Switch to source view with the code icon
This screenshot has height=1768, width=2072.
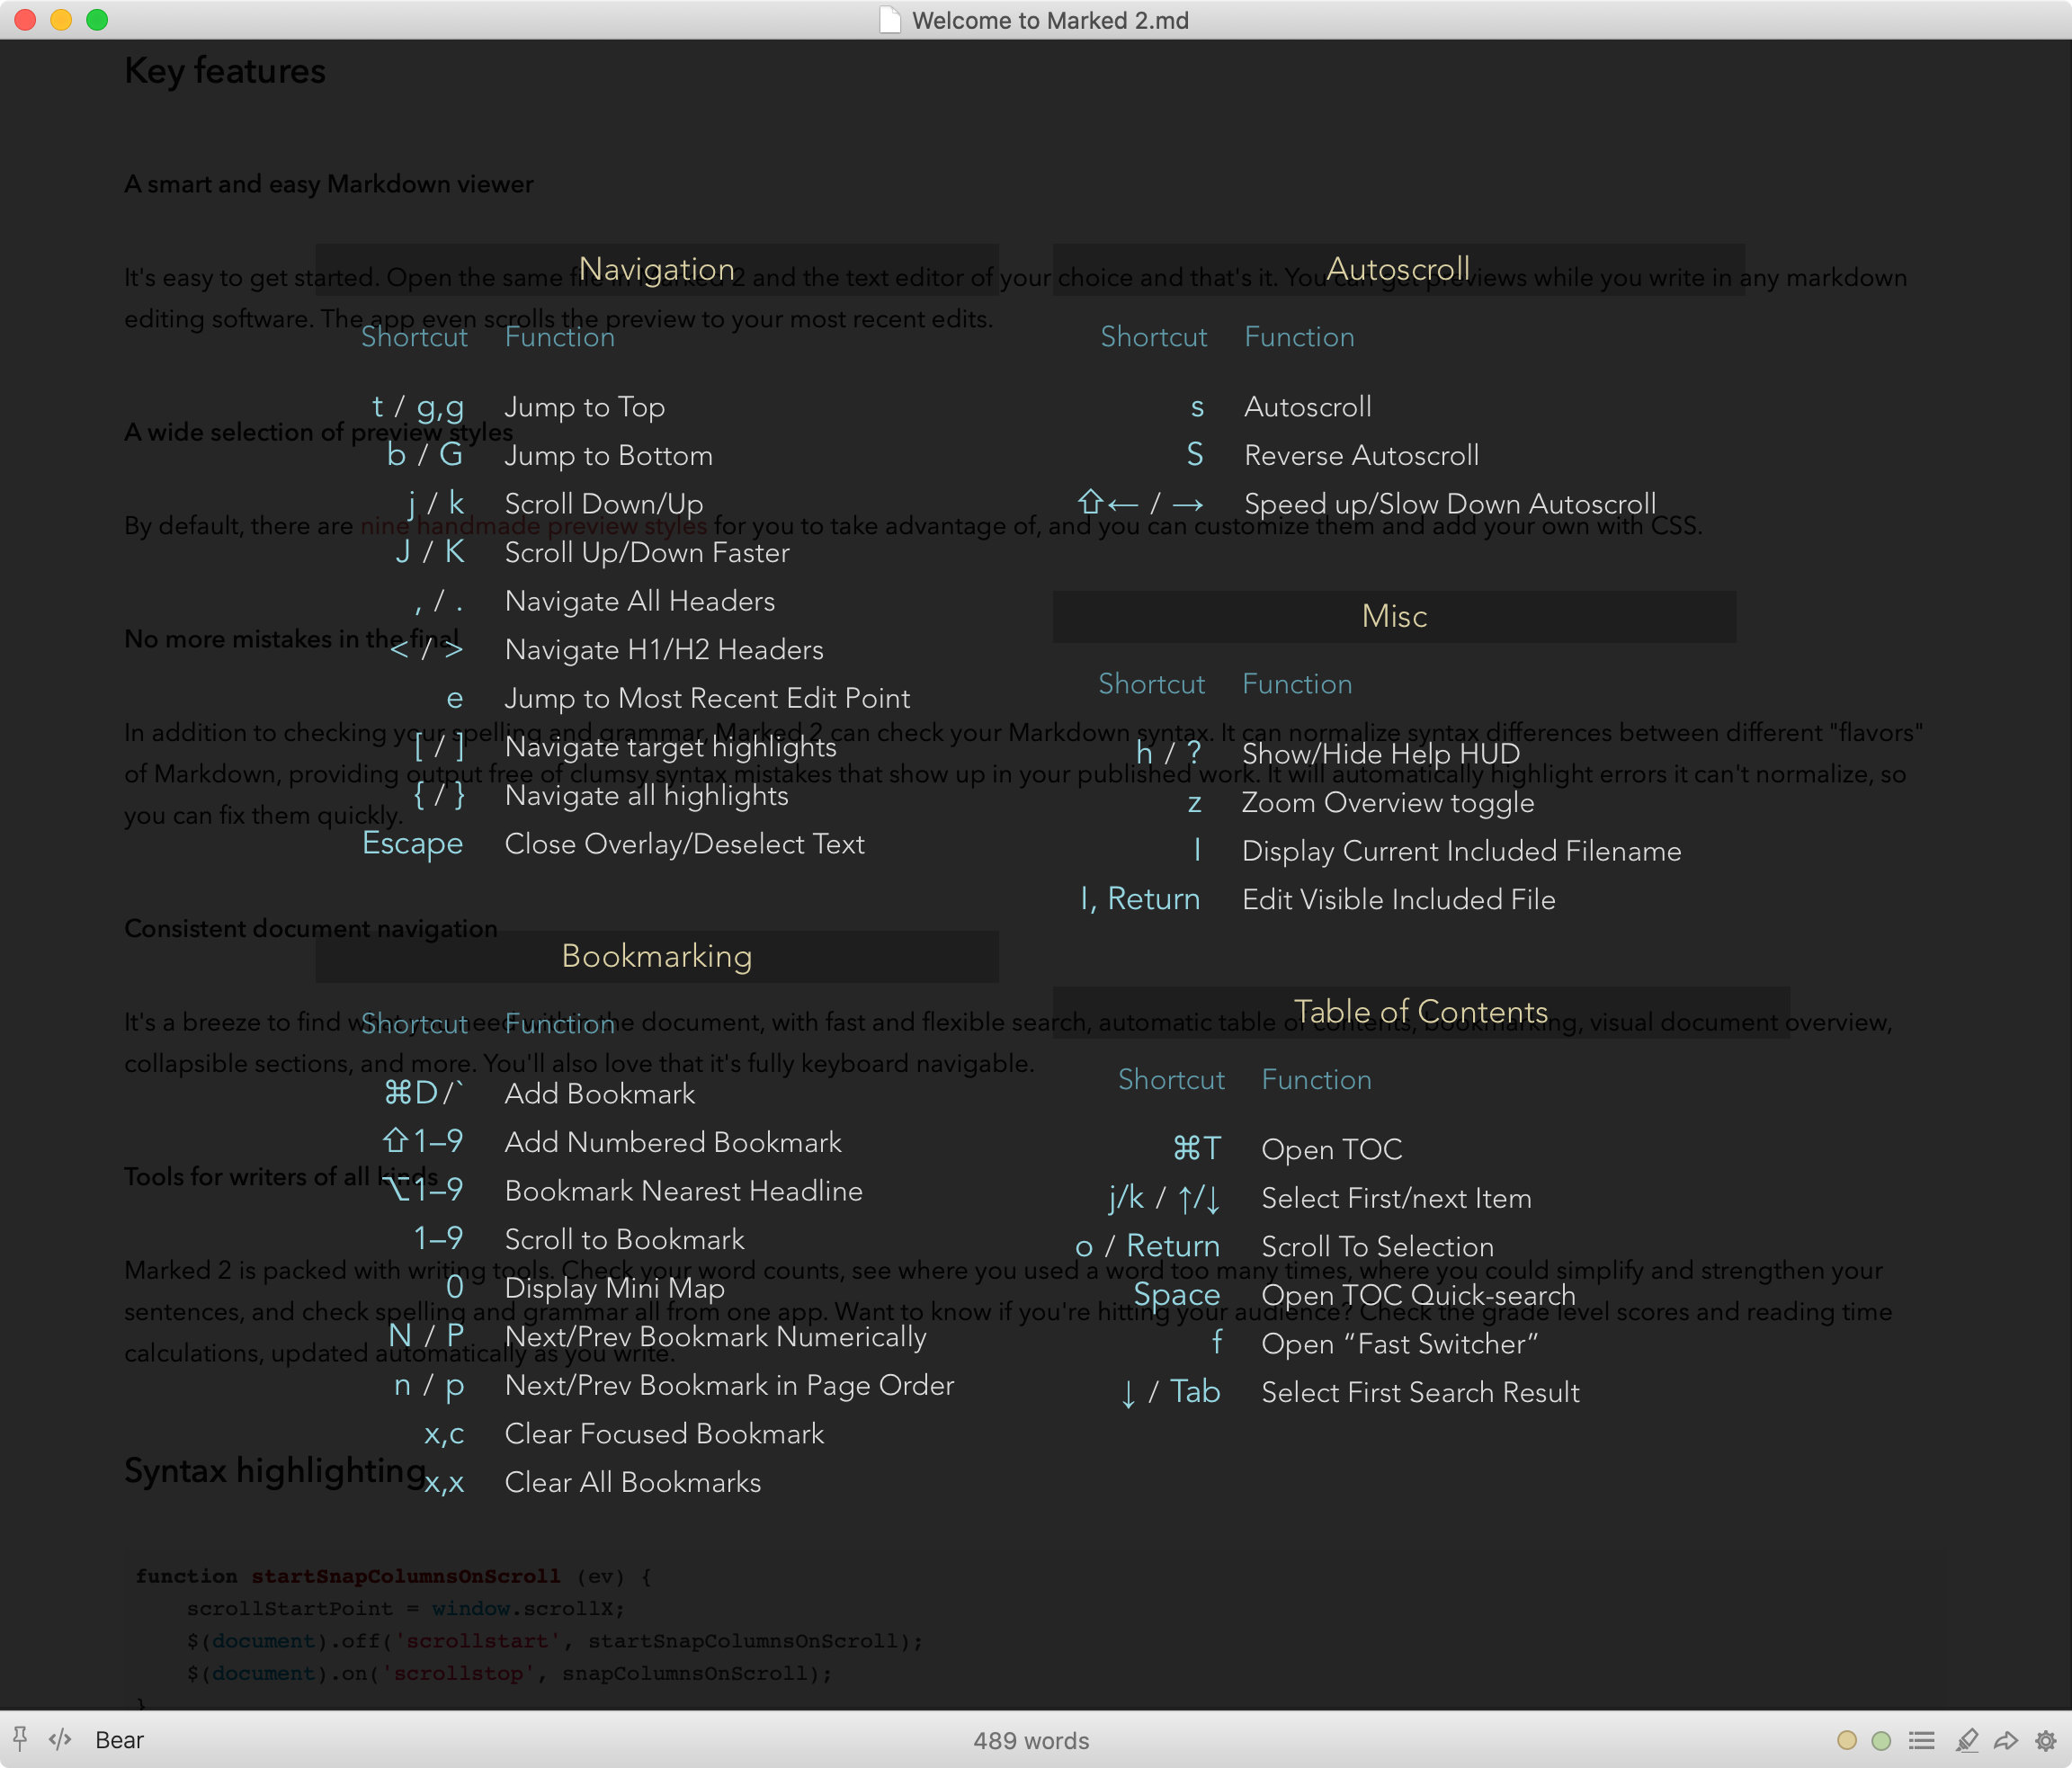click(60, 1739)
